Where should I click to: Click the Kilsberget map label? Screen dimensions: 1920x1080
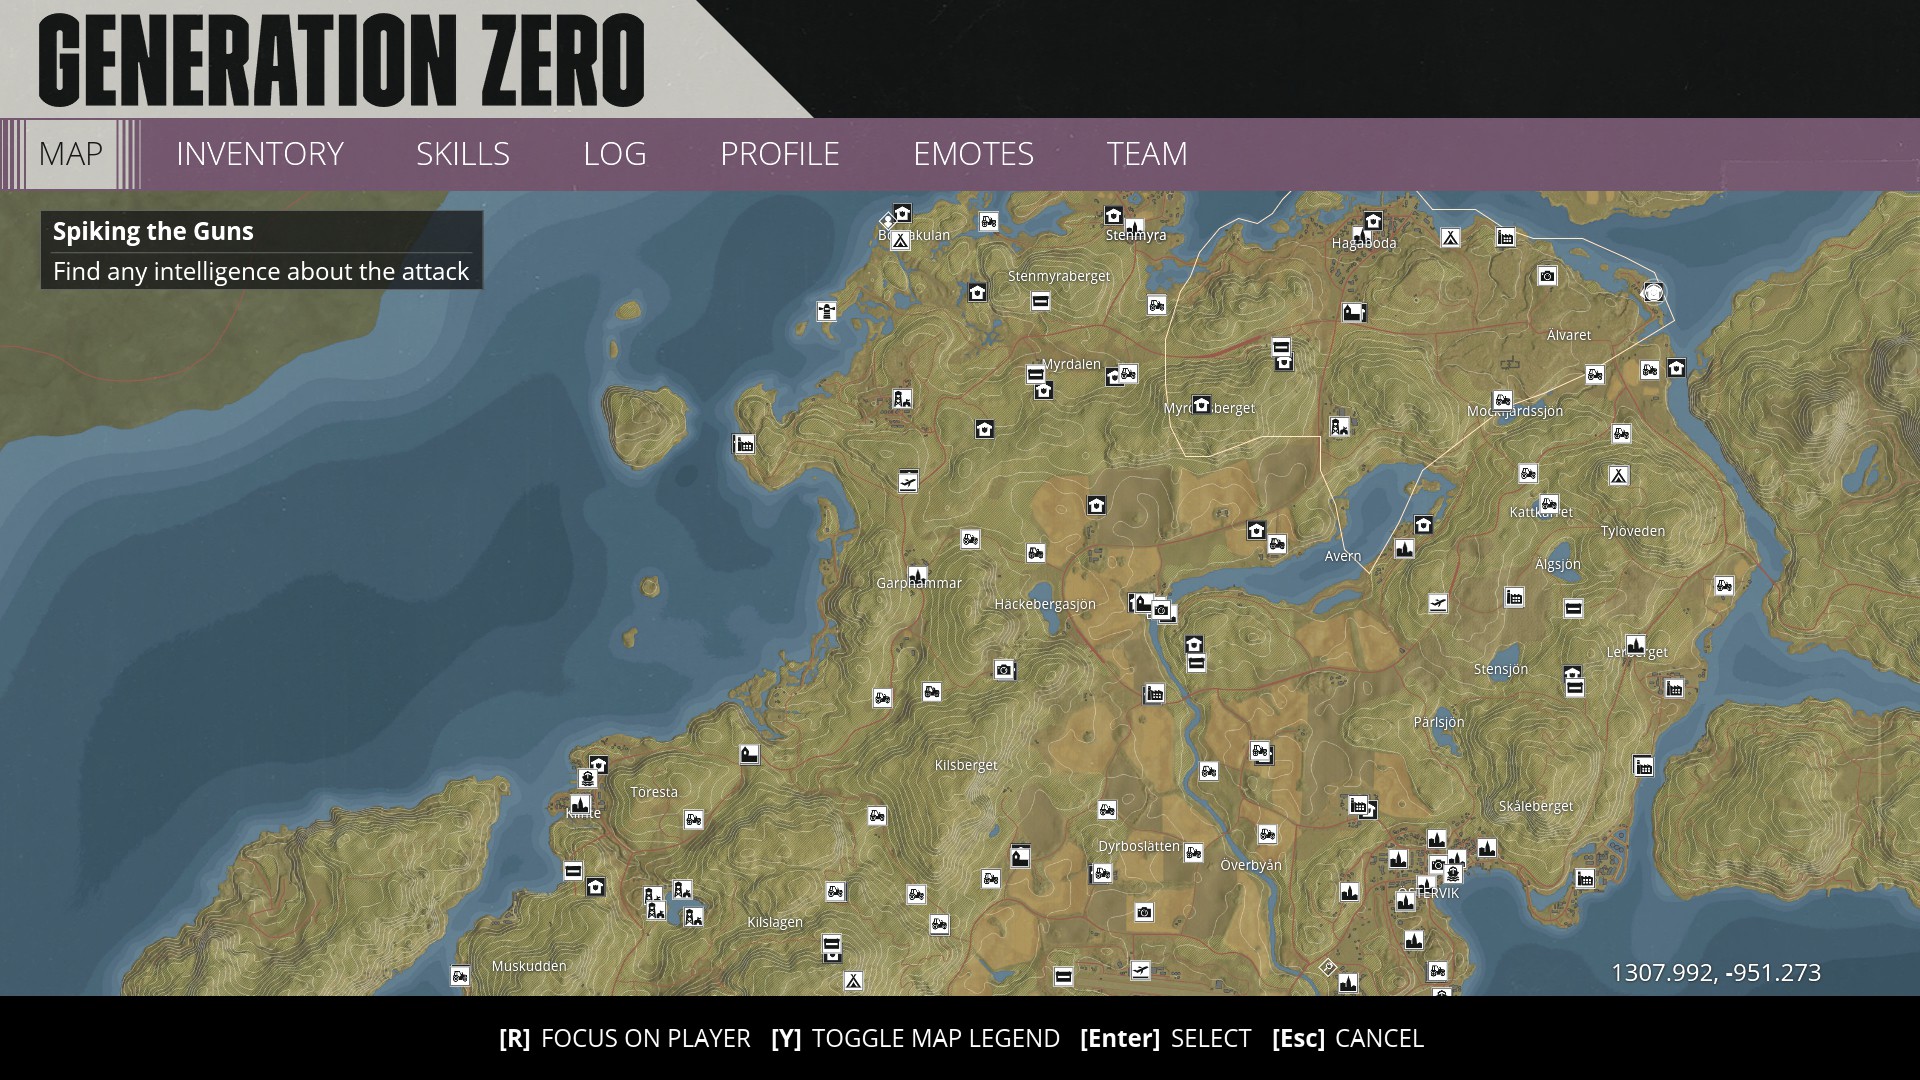pos(966,766)
